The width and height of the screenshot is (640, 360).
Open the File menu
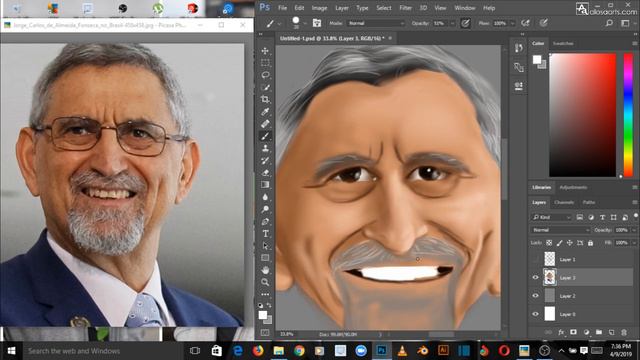(282, 8)
